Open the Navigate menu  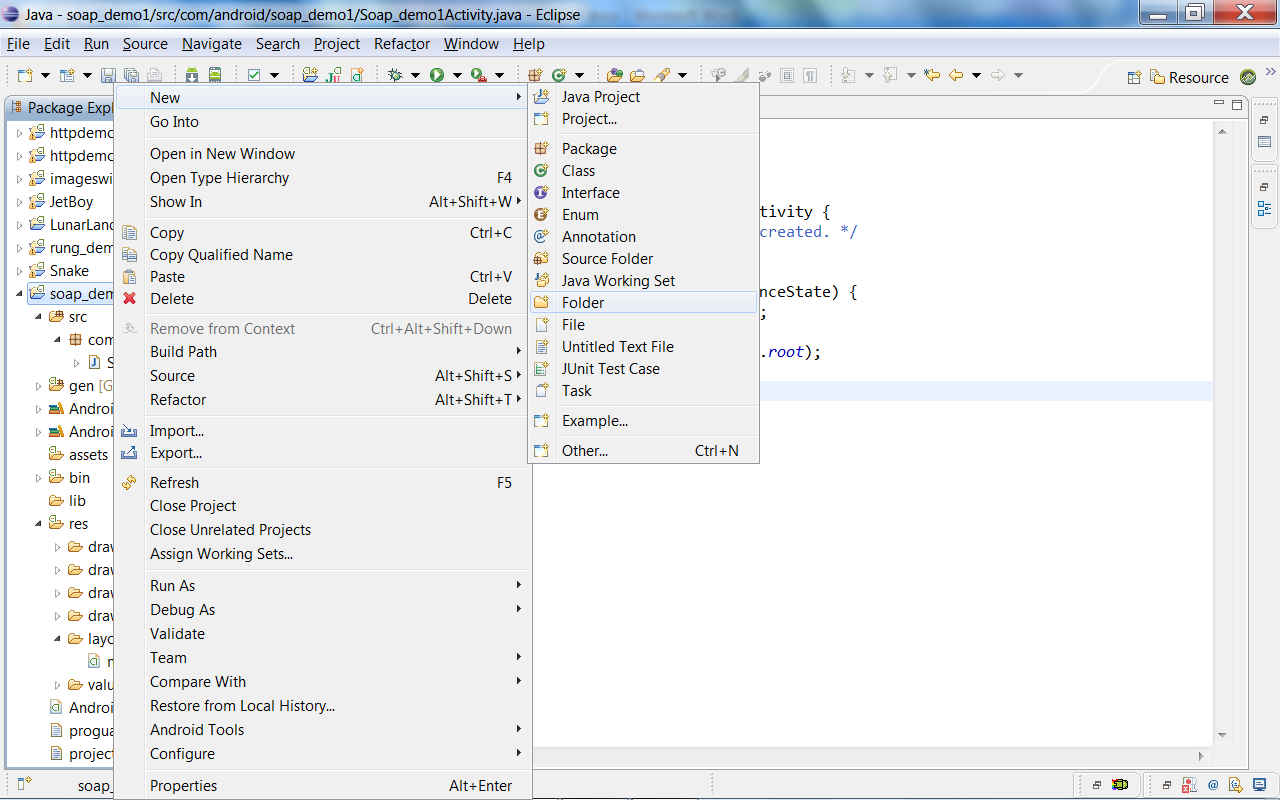point(212,44)
